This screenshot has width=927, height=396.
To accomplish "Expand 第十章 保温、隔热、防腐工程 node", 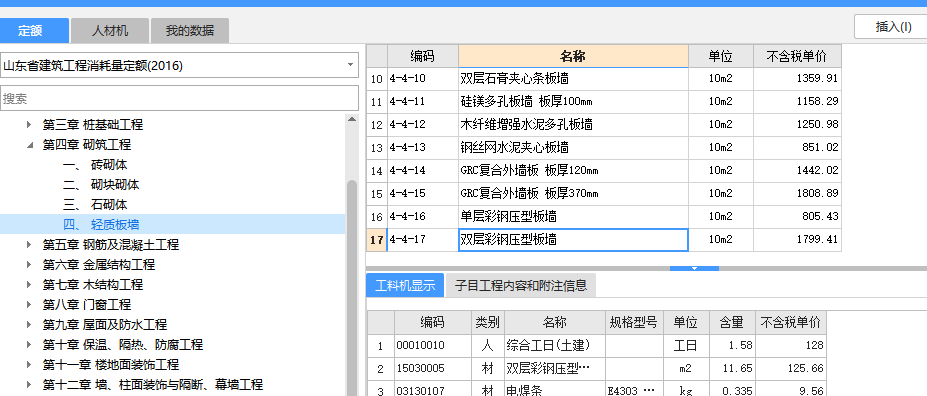I will click(30, 345).
